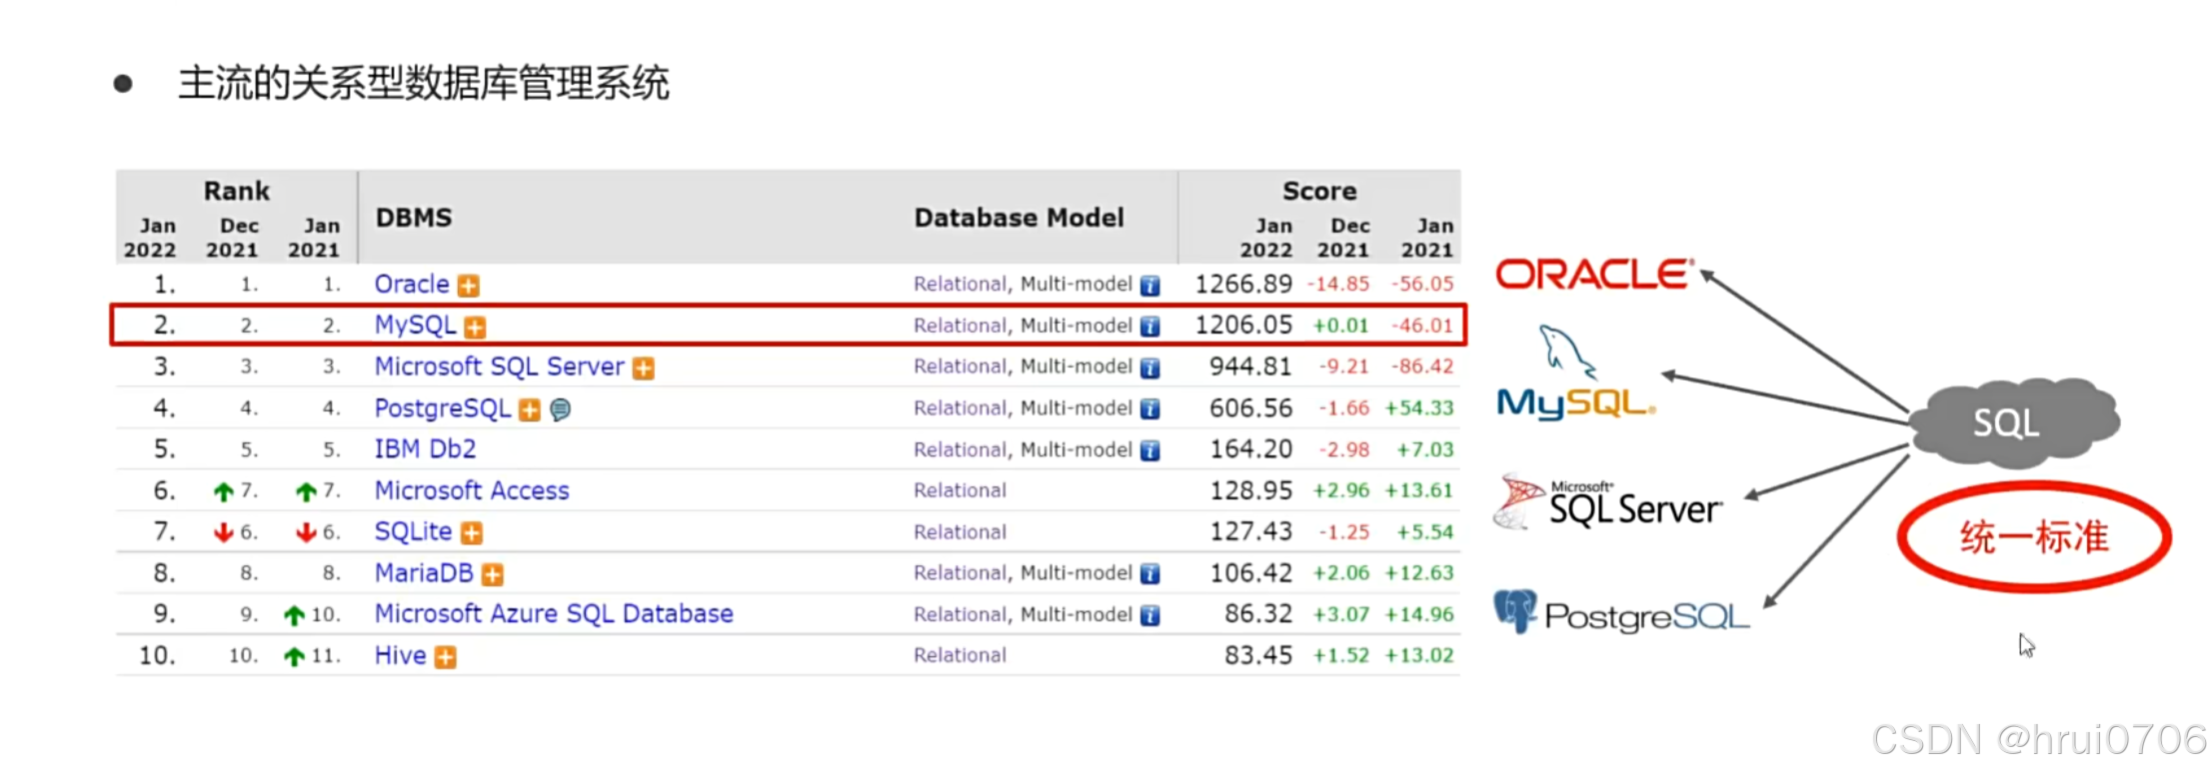This screenshot has height=775, width=2211.
Task: Select MySQL's score 1206.05
Action: (x=1244, y=325)
